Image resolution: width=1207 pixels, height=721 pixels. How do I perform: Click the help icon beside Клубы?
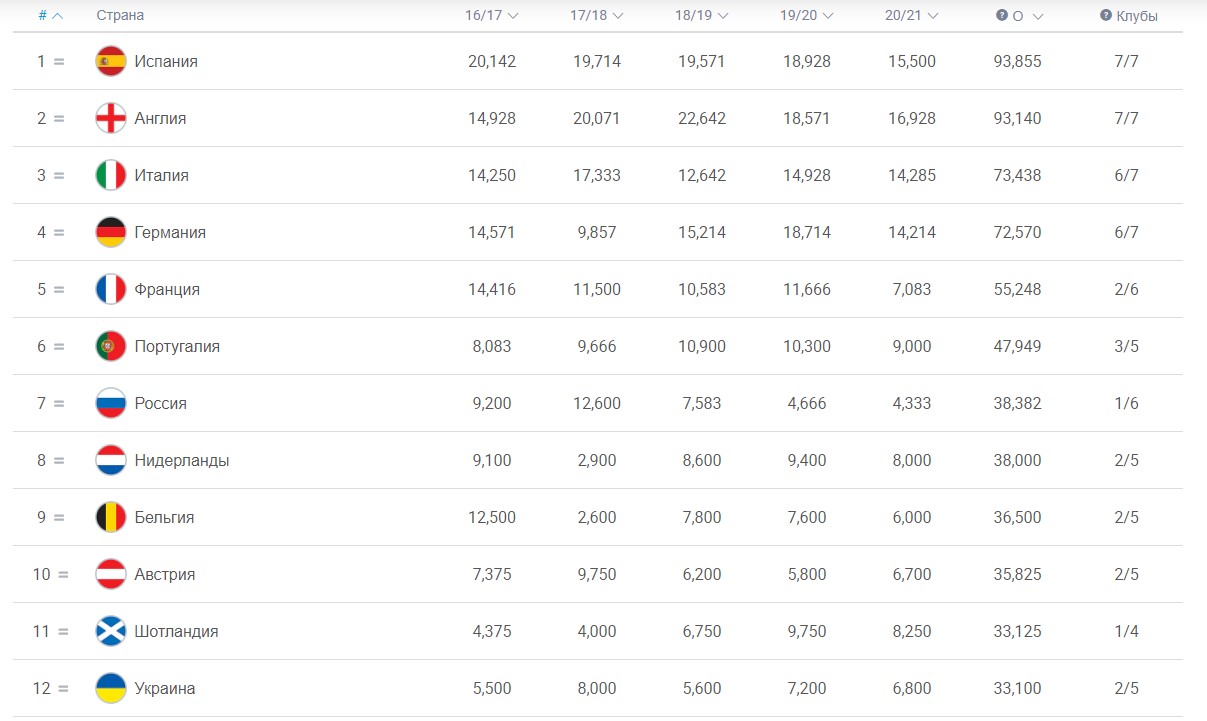(1106, 16)
